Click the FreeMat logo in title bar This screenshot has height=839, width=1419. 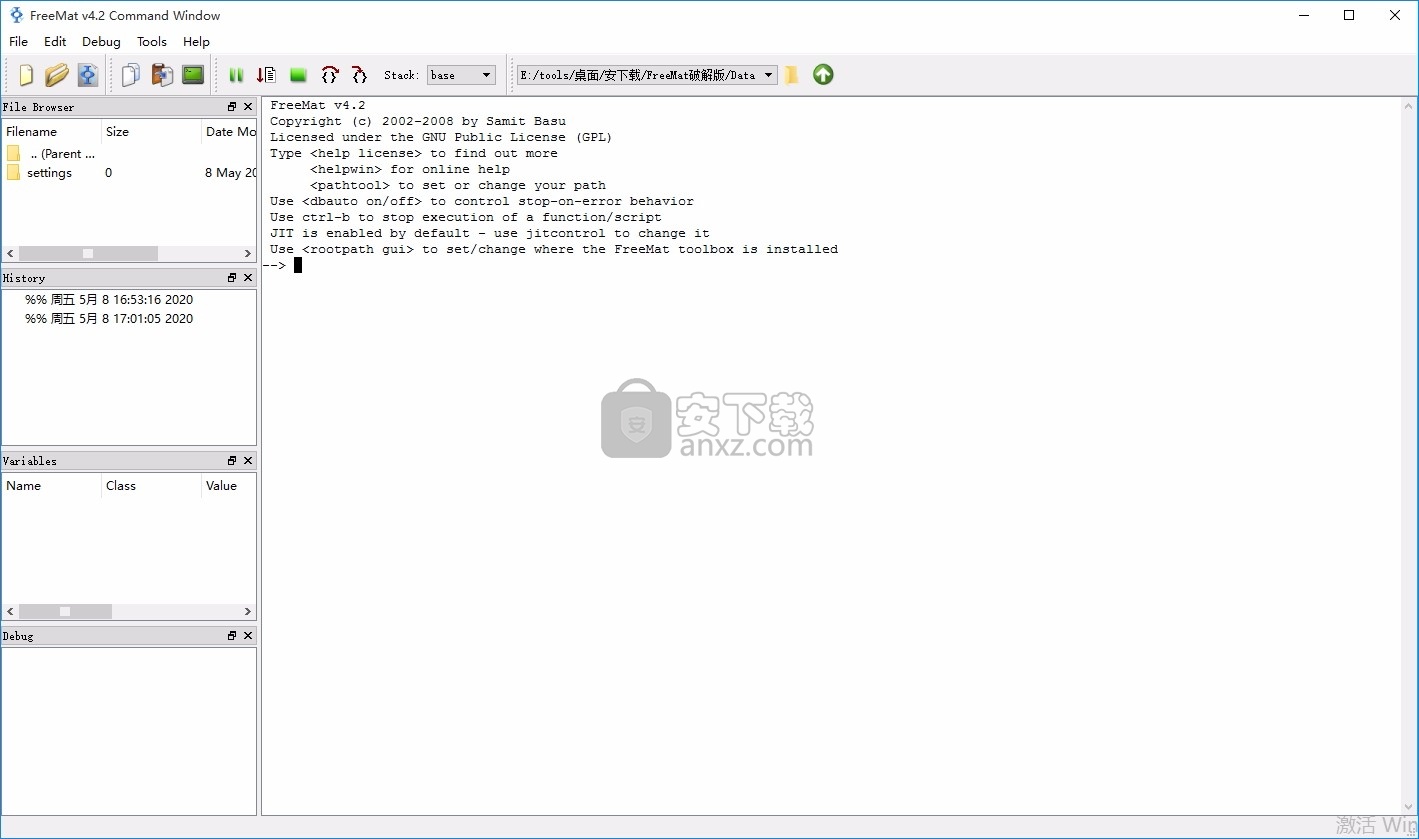pyautogui.click(x=16, y=15)
